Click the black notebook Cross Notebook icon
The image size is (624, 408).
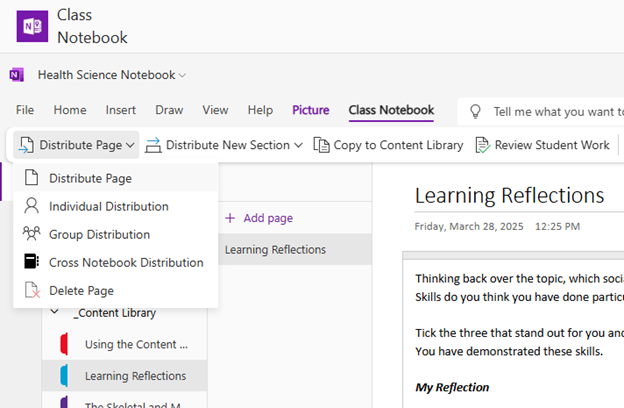coord(31,262)
